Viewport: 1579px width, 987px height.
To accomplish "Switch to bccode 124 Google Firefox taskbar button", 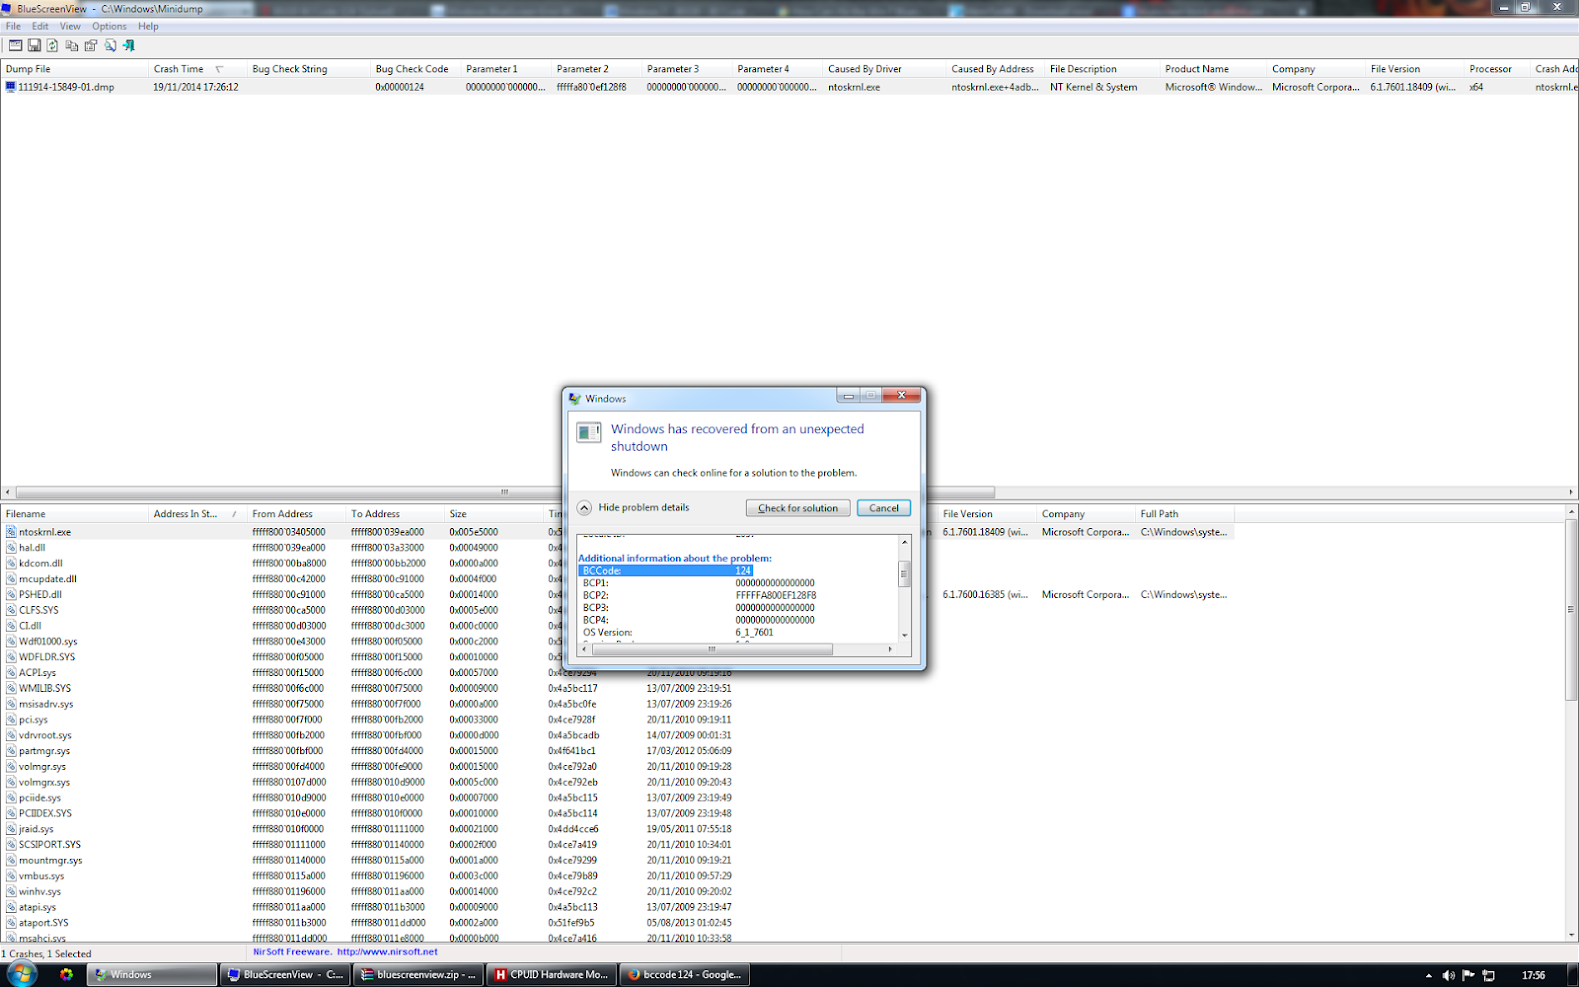I will (684, 974).
